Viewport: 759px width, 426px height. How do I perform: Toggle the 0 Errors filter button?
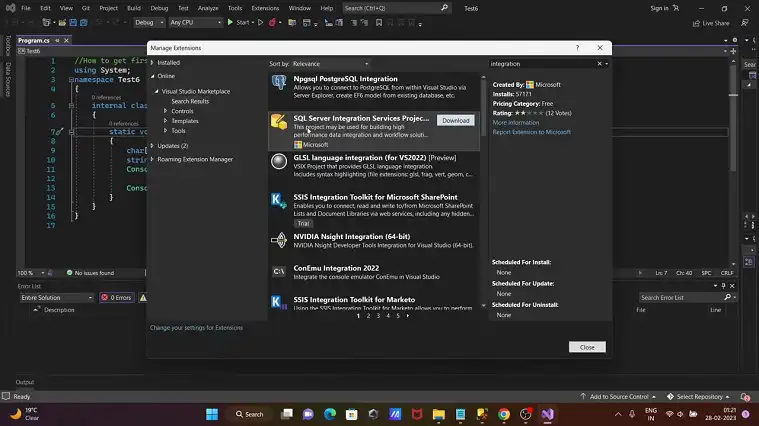(x=117, y=298)
